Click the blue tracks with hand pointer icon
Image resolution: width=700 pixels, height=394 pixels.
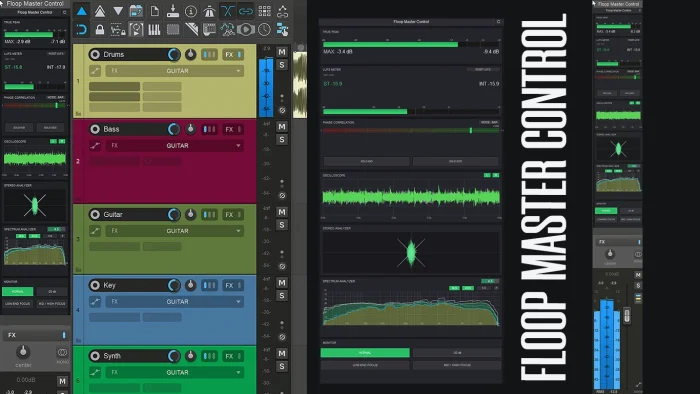click(283, 30)
